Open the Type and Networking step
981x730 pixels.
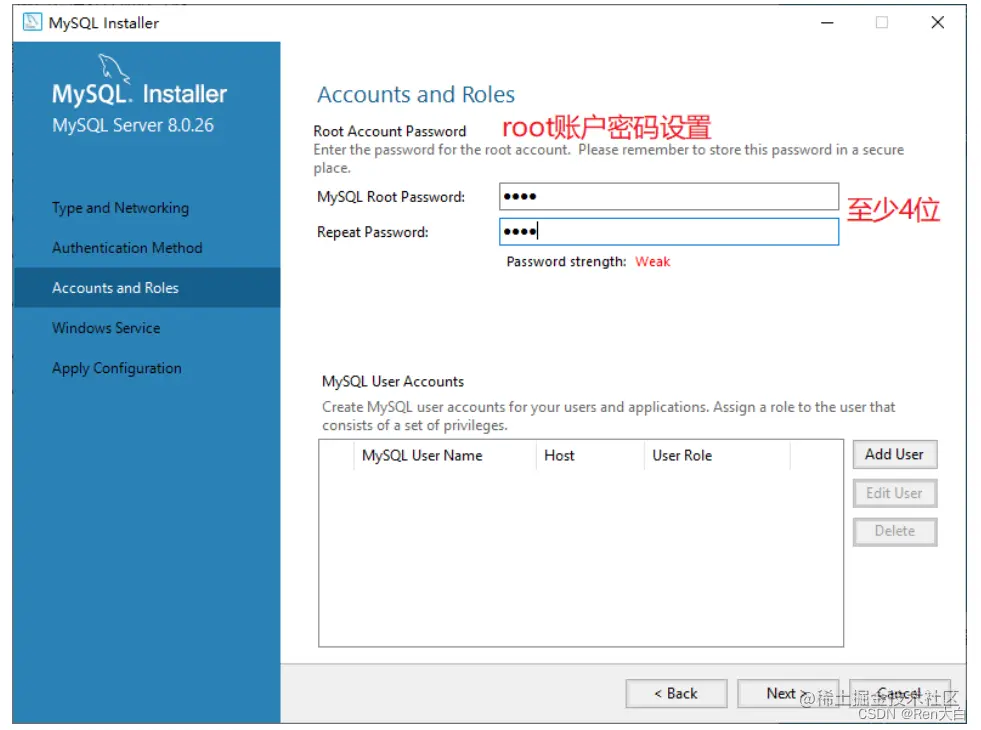(x=120, y=208)
